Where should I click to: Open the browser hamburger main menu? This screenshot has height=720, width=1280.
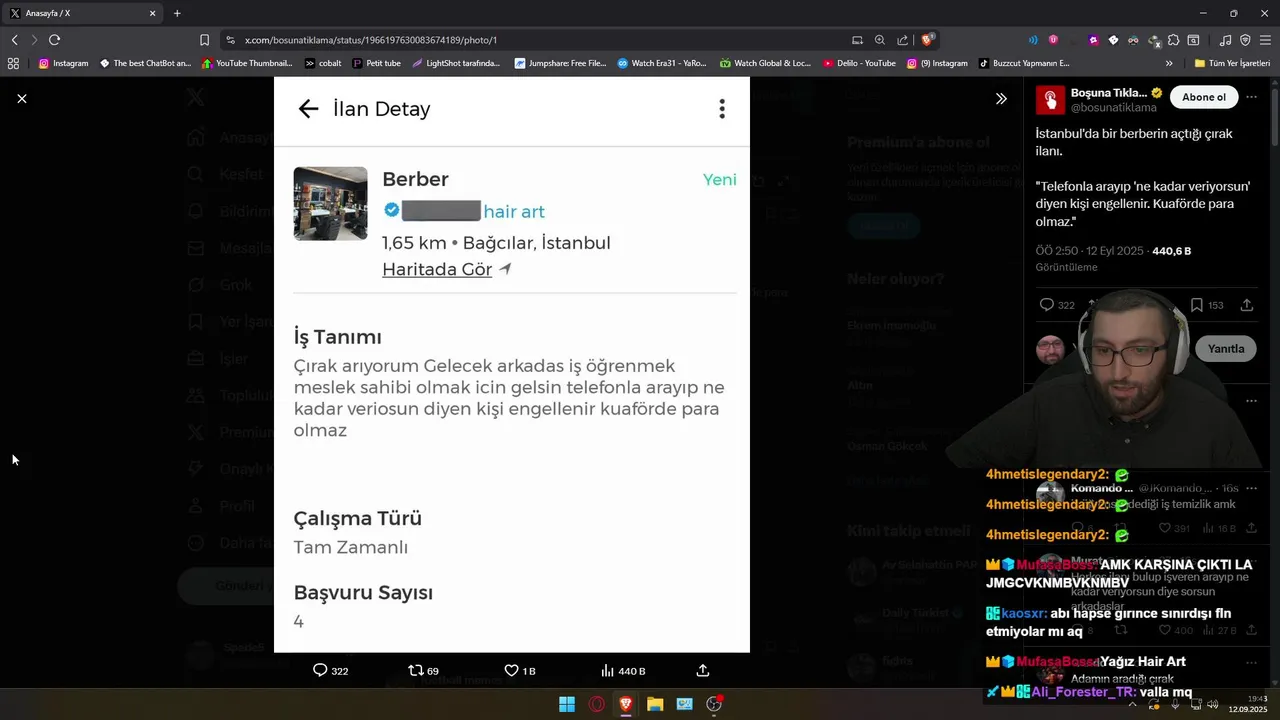[x=1264, y=40]
